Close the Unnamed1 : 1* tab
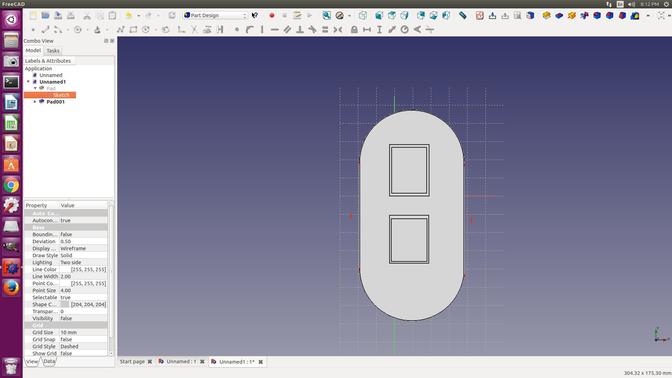This screenshot has width=672, height=378. (261, 362)
